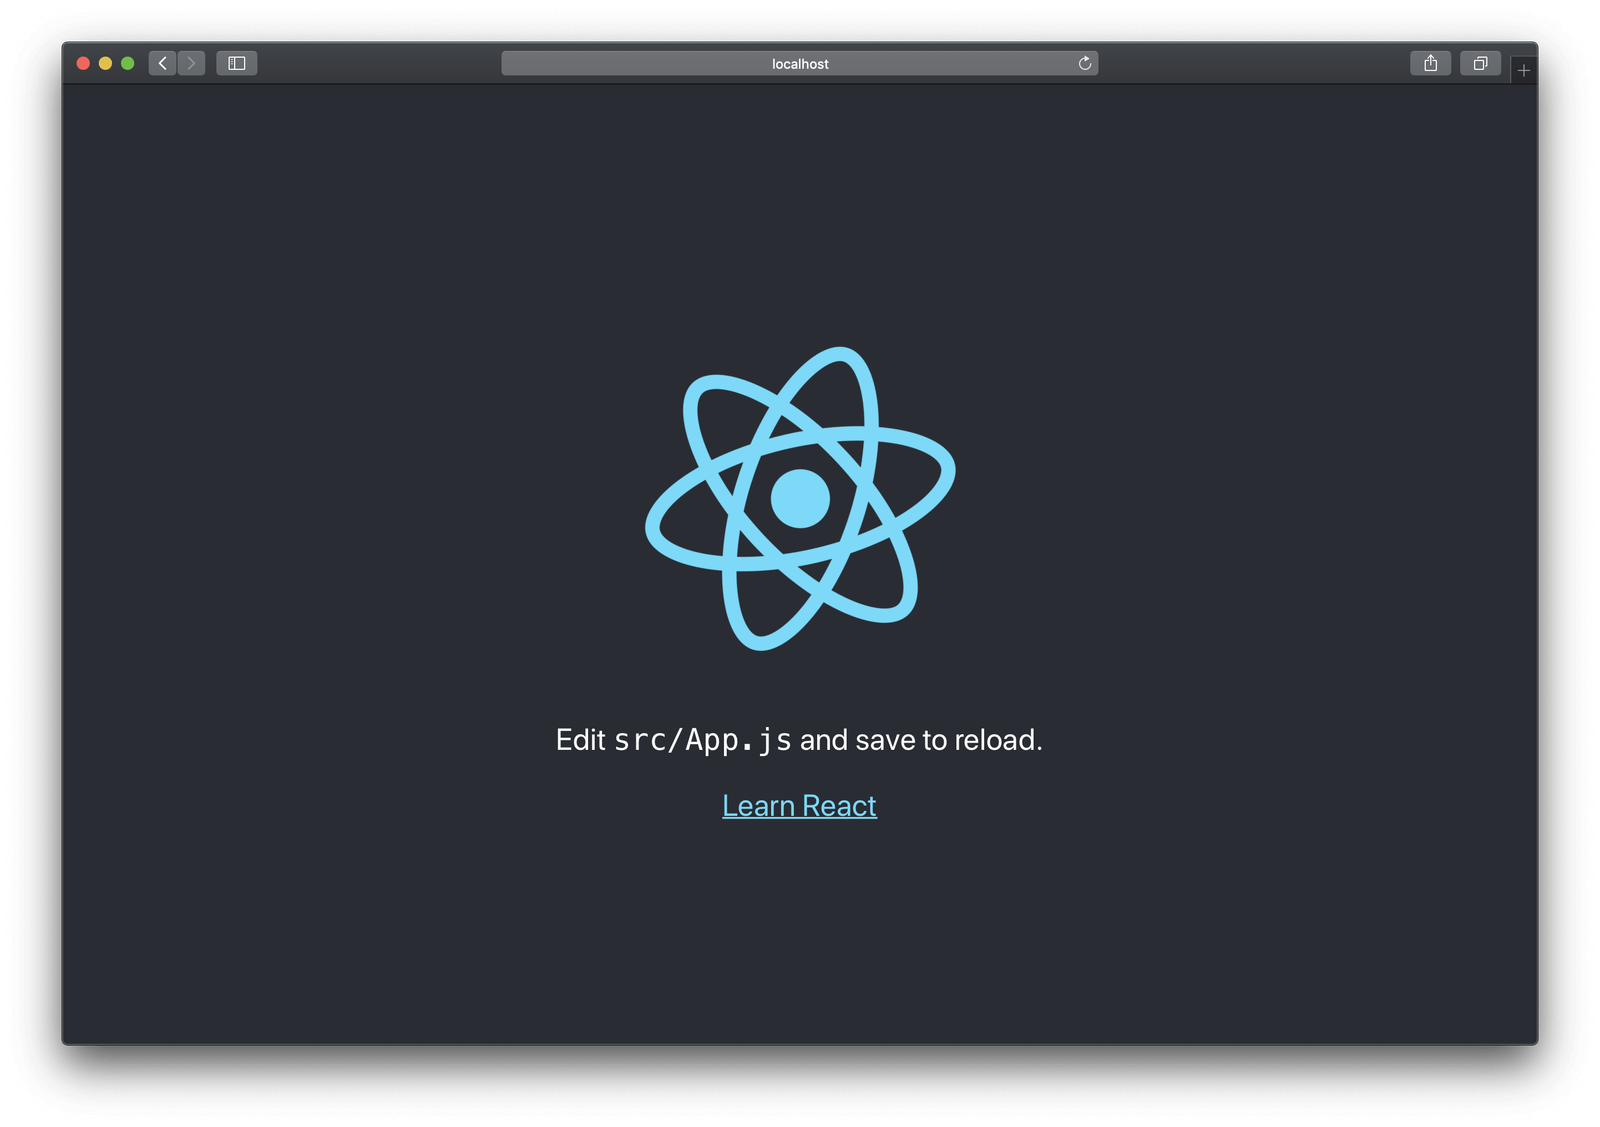Click the forward navigation arrow
The height and width of the screenshot is (1127, 1600).
(190, 62)
